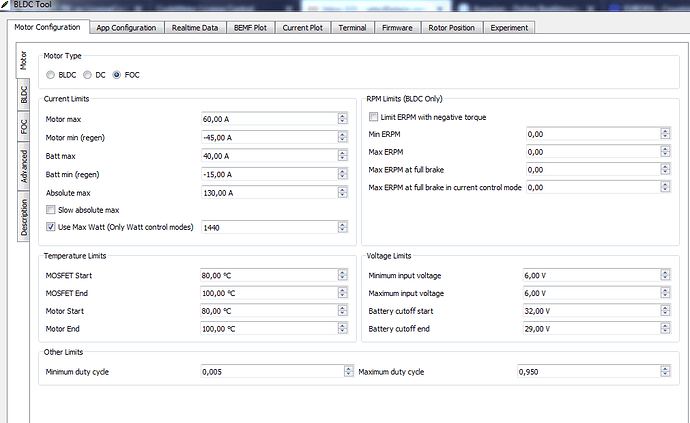Select the DC motor type option
690x423 pixels.
[x=87, y=74]
